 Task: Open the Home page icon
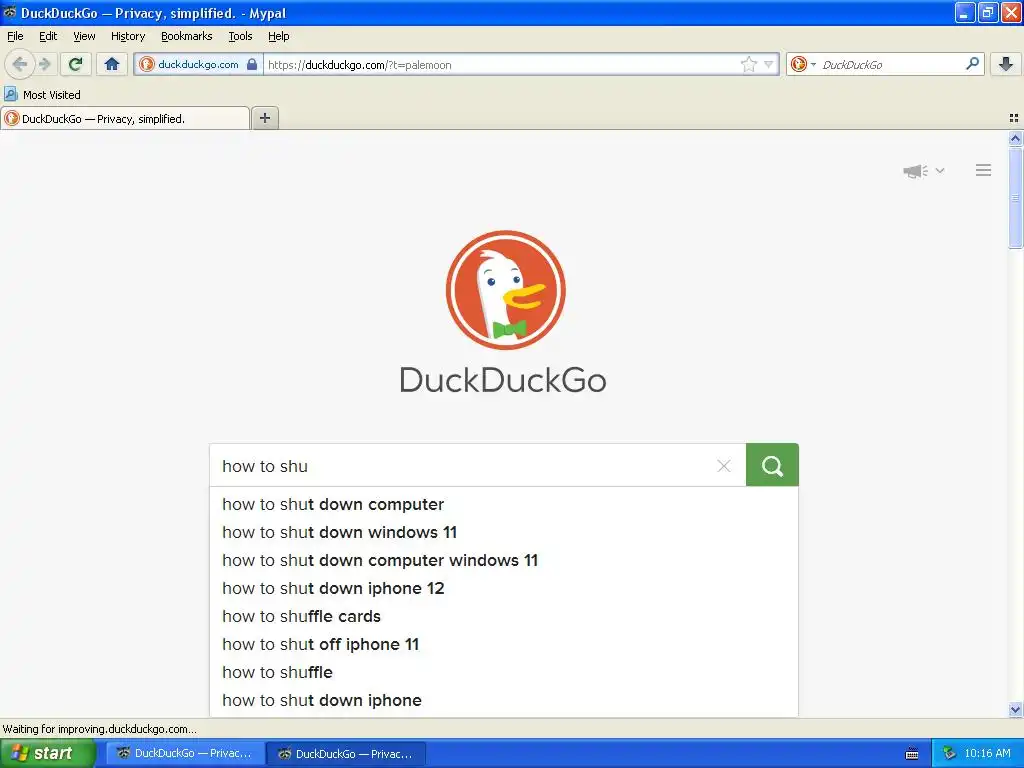(112, 64)
